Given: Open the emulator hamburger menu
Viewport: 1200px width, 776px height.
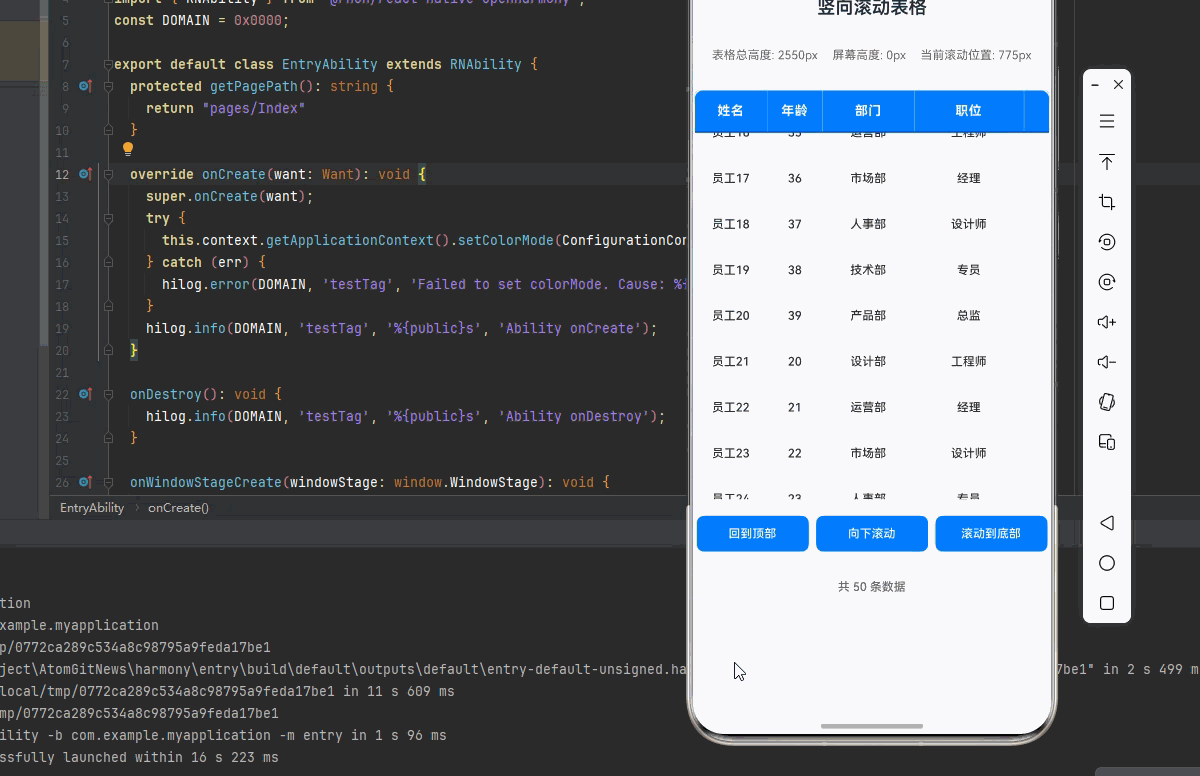Looking at the screenshot, I should click(1107, 121).
